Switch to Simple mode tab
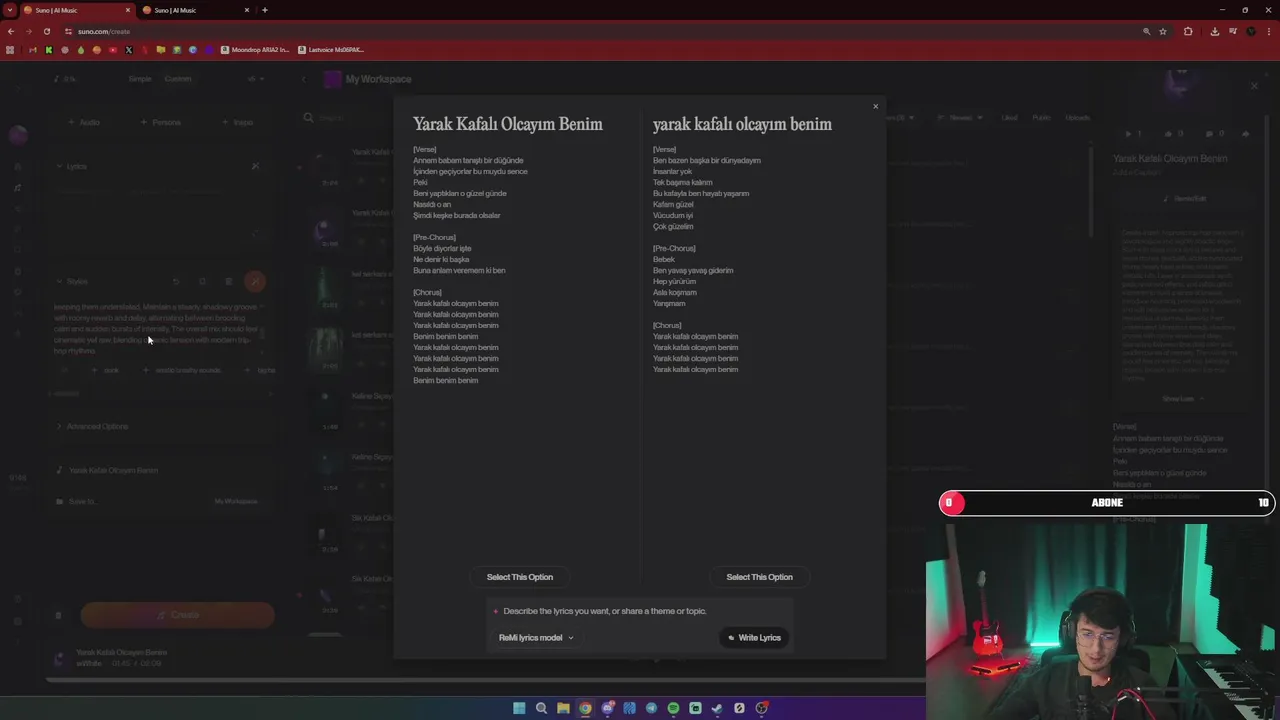 click(140, 79)
